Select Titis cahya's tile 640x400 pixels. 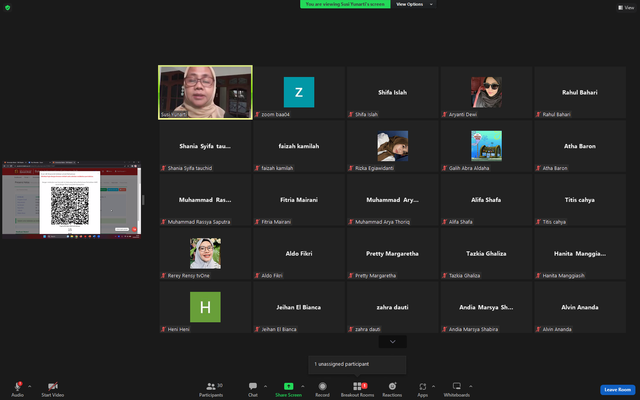tap(580, 200)
